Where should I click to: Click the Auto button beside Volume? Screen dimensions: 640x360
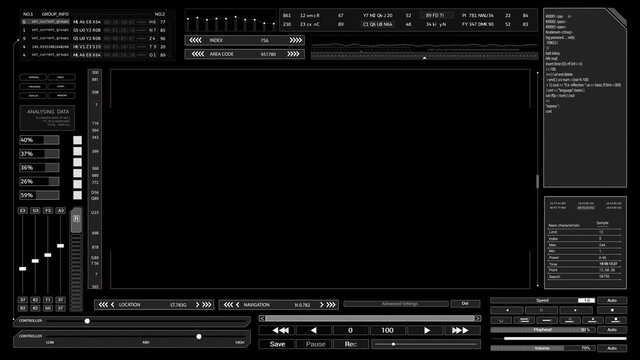pyautogui.click(x=612, y=348)
